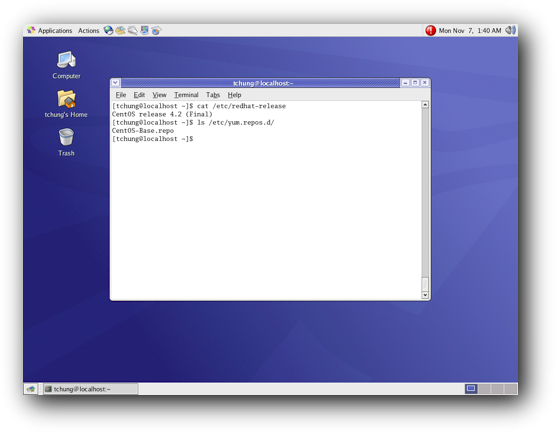Screen dimensions: 556x432
Task: Click the volume speaker icon
Action: pos(510,31)
